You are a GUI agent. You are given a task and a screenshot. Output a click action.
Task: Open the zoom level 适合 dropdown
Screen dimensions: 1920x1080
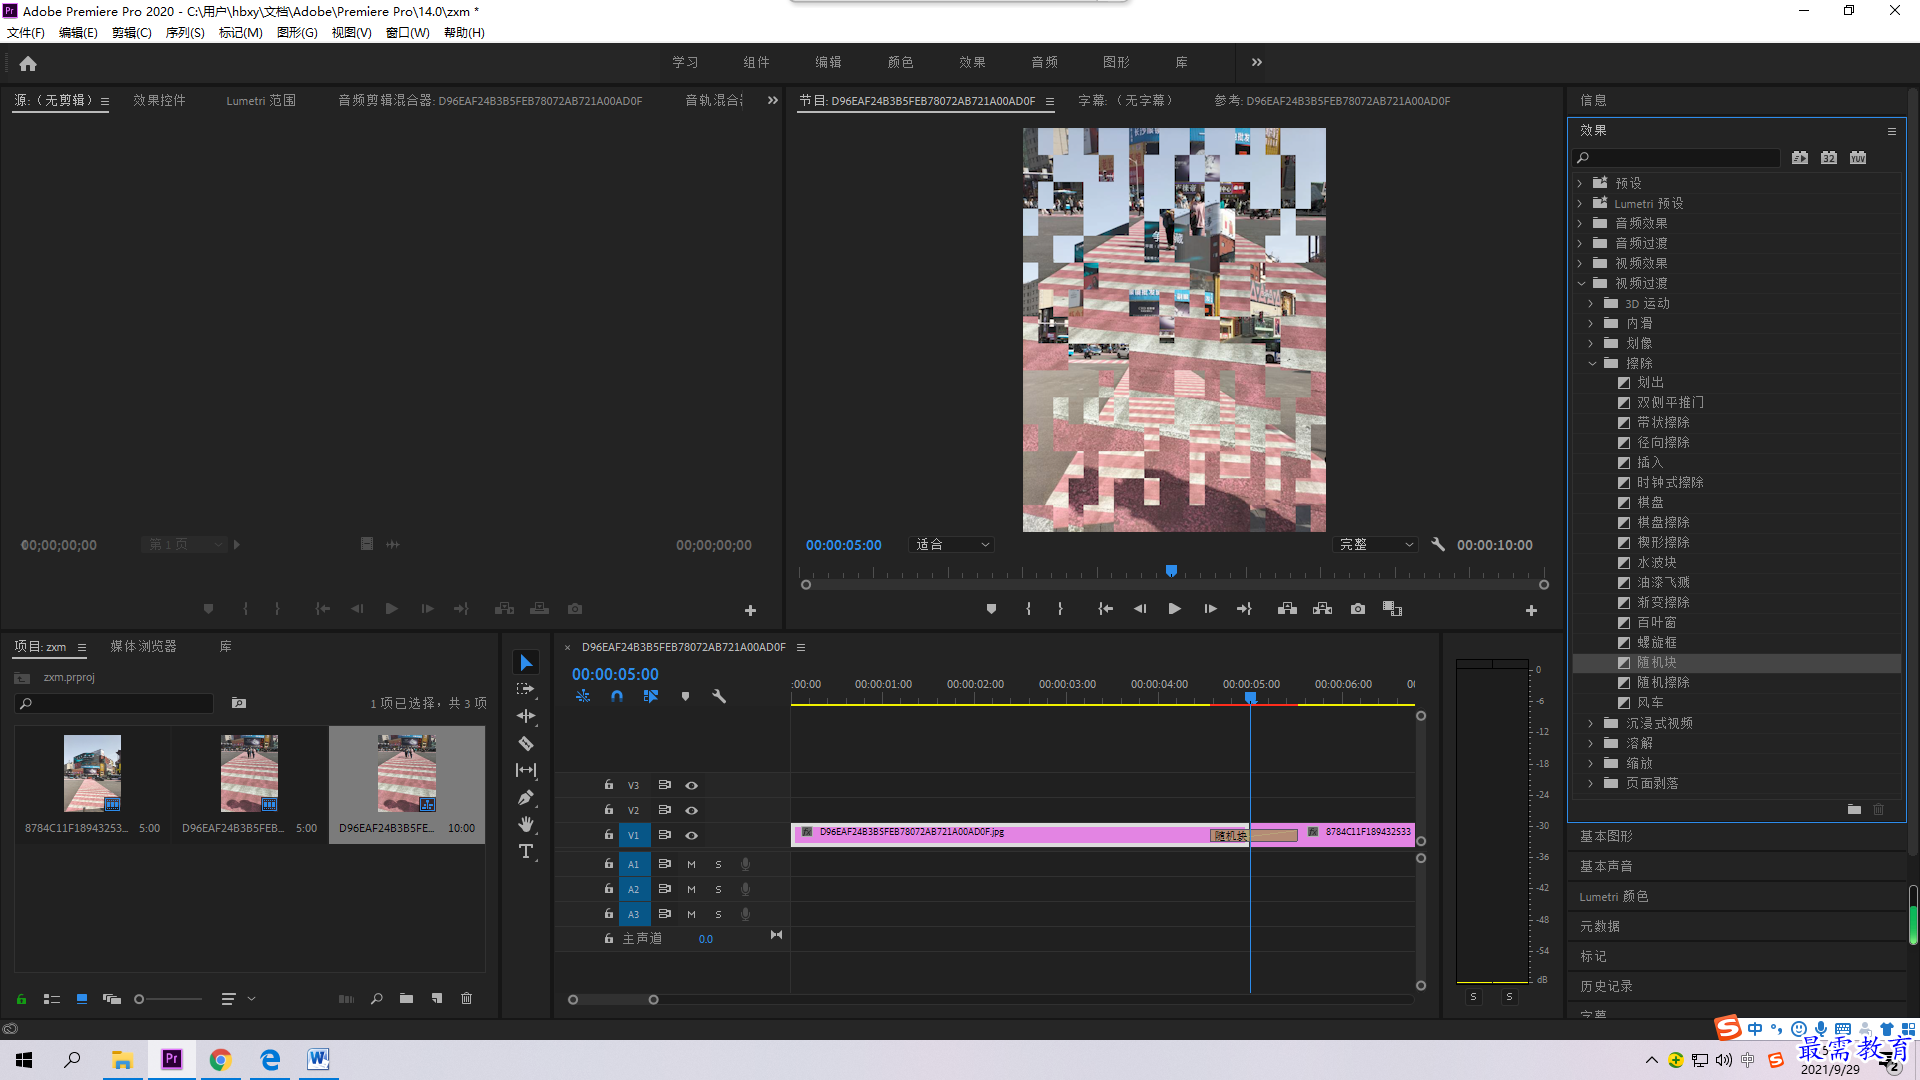point(951,545)
